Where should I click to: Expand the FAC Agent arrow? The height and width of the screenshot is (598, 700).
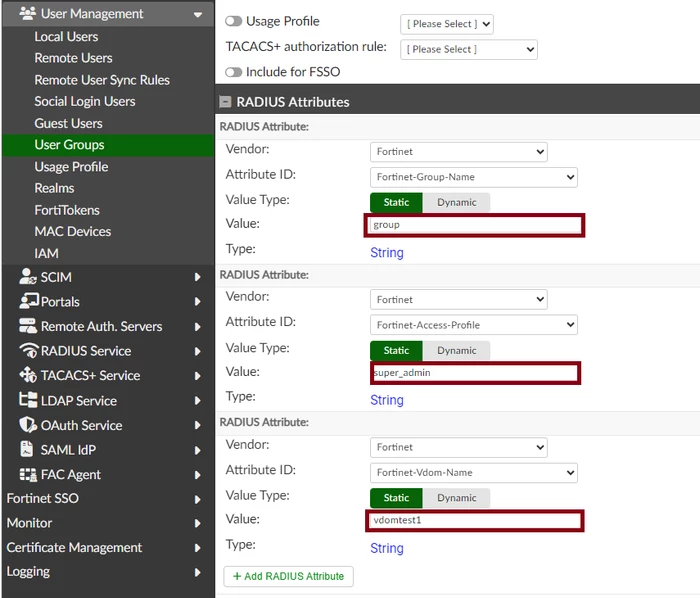point(197,475)
